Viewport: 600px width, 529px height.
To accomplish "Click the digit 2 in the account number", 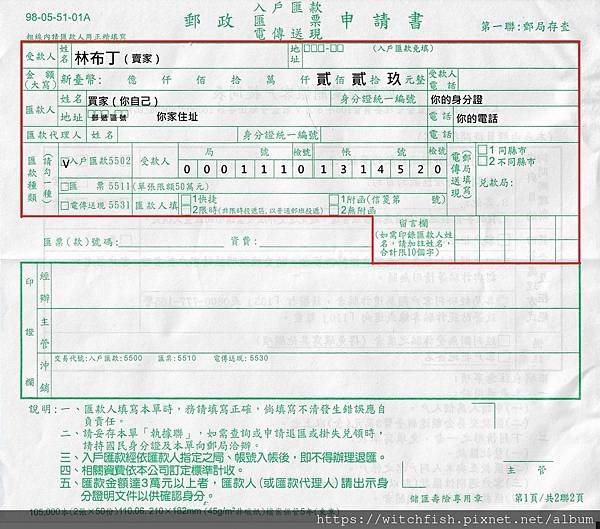I will pyautogui.click(x=420, y=169).
